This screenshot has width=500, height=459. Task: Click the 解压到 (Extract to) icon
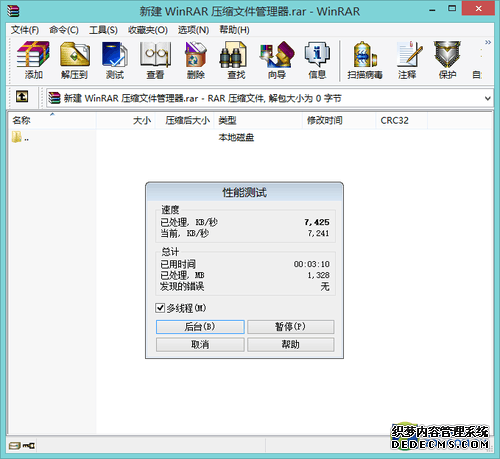(x=75, y=60)
